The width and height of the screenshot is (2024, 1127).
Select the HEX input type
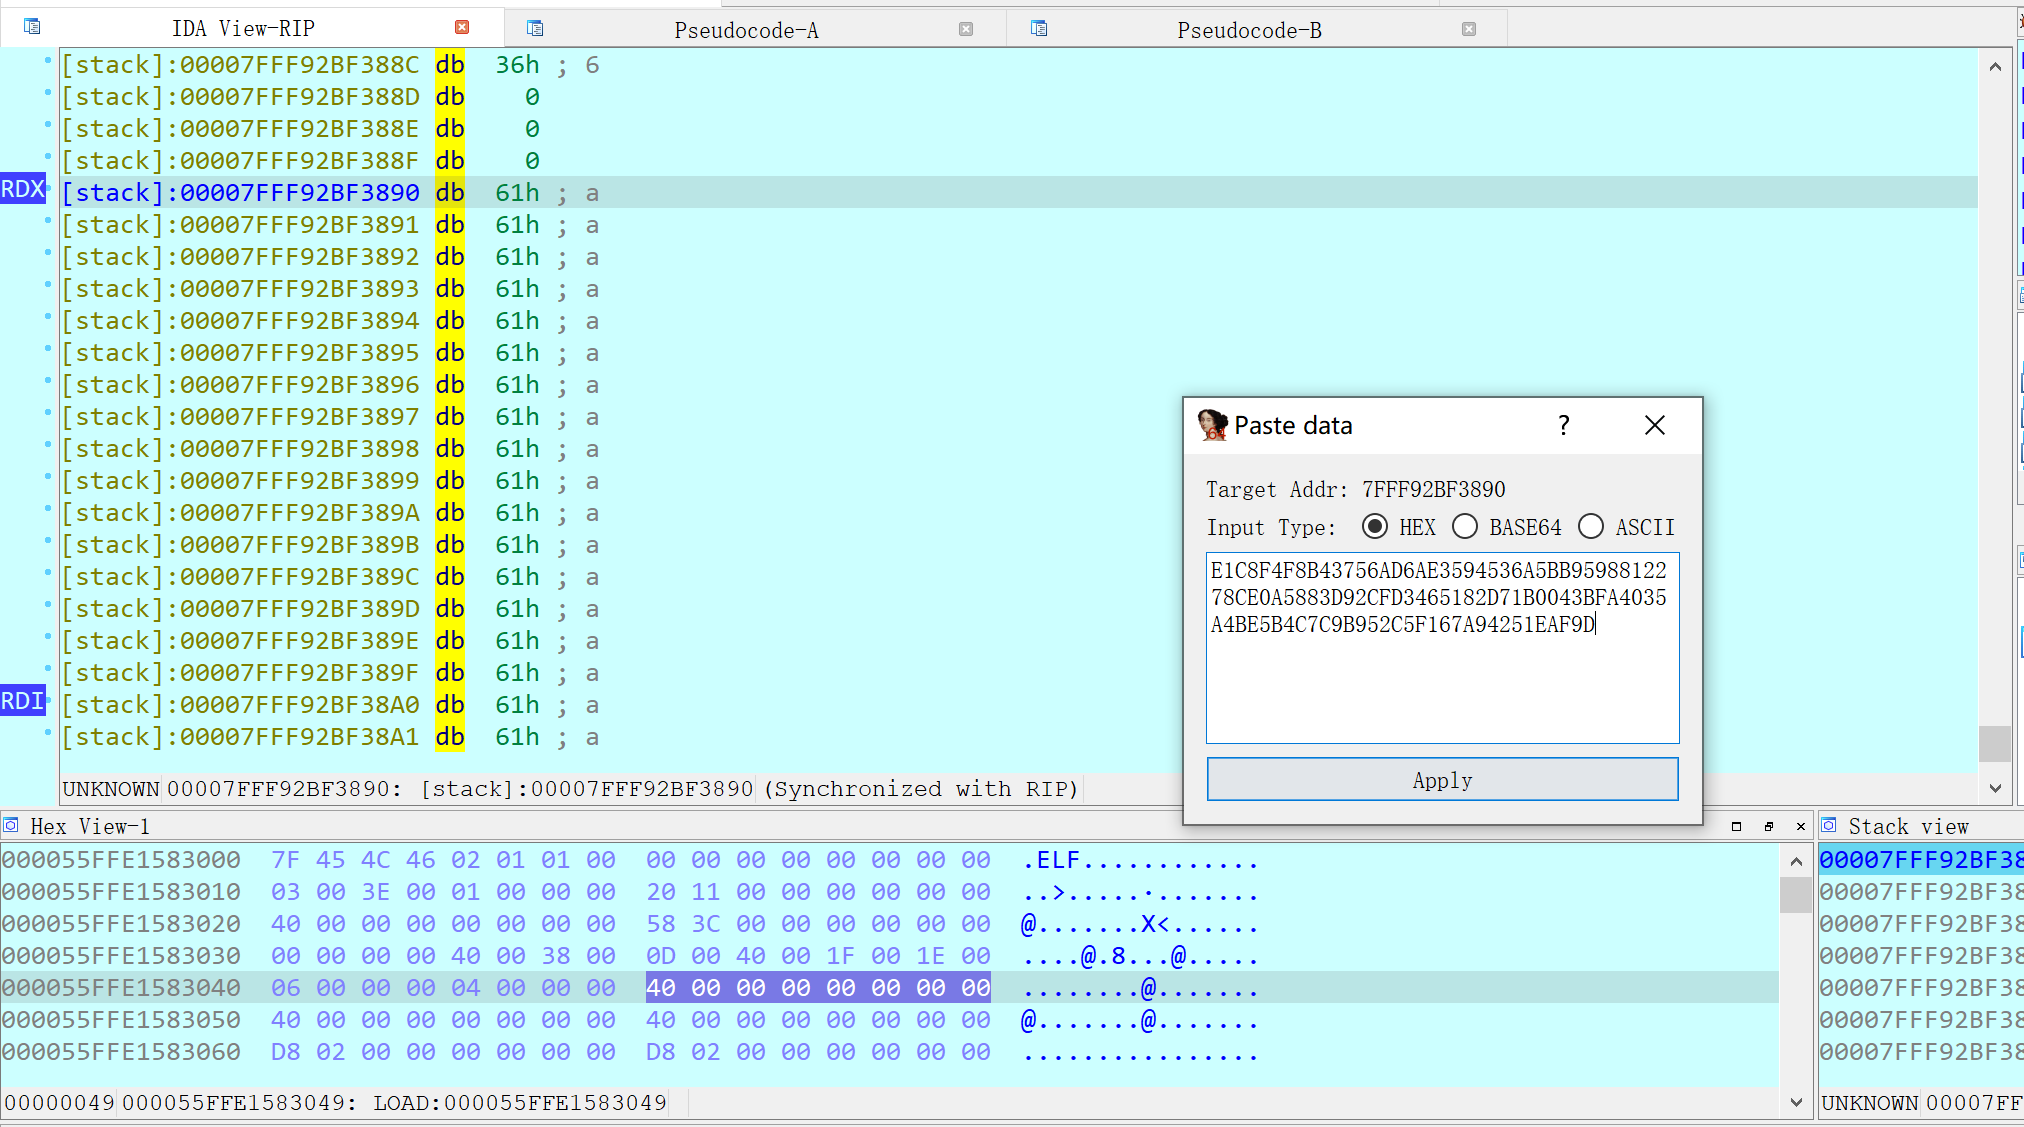pos(1375,527)
